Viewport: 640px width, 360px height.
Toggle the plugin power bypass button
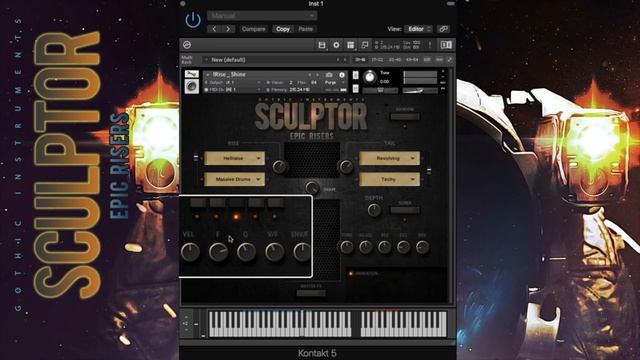click(x=193, y=20)
